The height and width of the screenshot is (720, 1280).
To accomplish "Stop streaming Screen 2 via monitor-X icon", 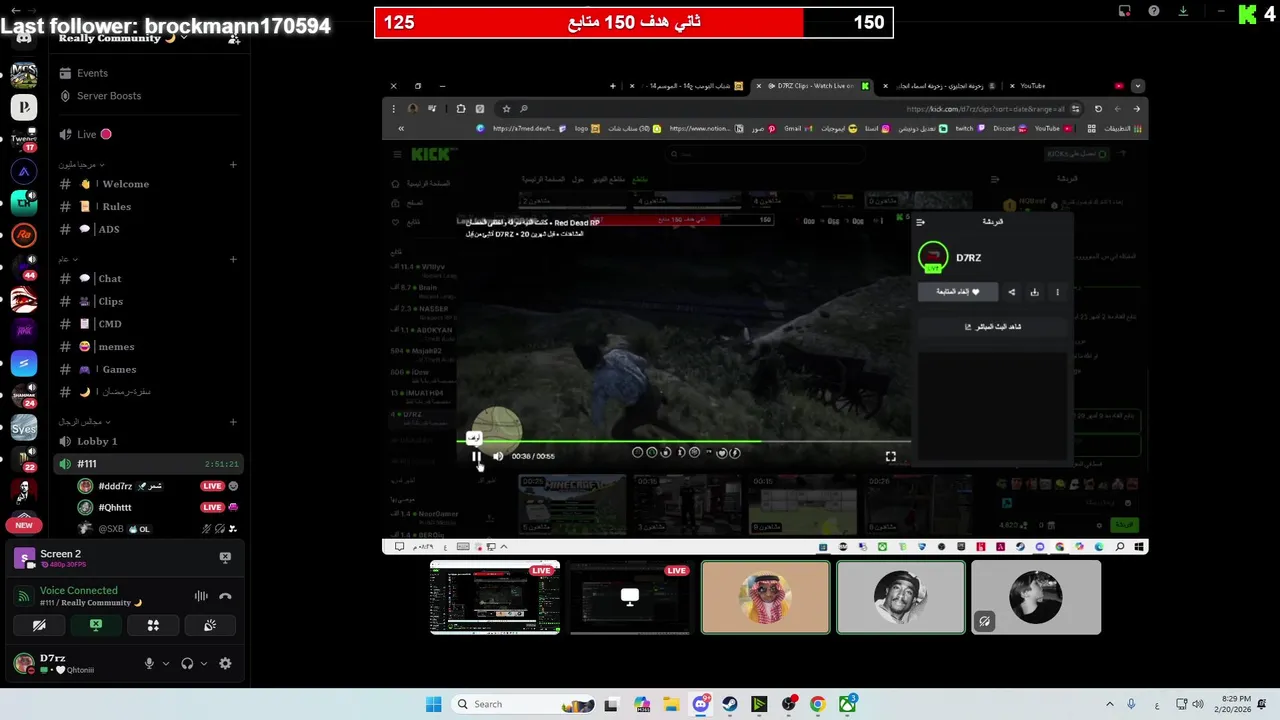I will coord(225,557).
